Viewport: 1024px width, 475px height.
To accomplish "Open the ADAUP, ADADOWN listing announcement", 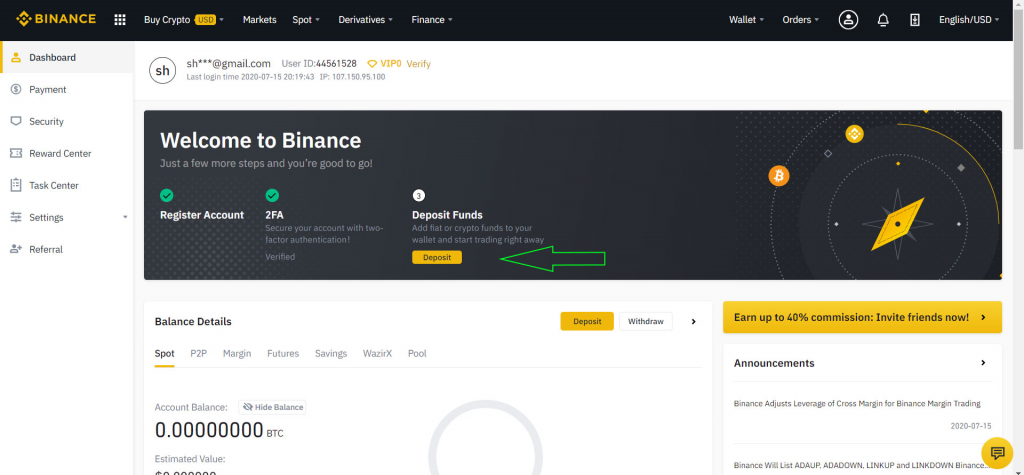I will [860, 465].
